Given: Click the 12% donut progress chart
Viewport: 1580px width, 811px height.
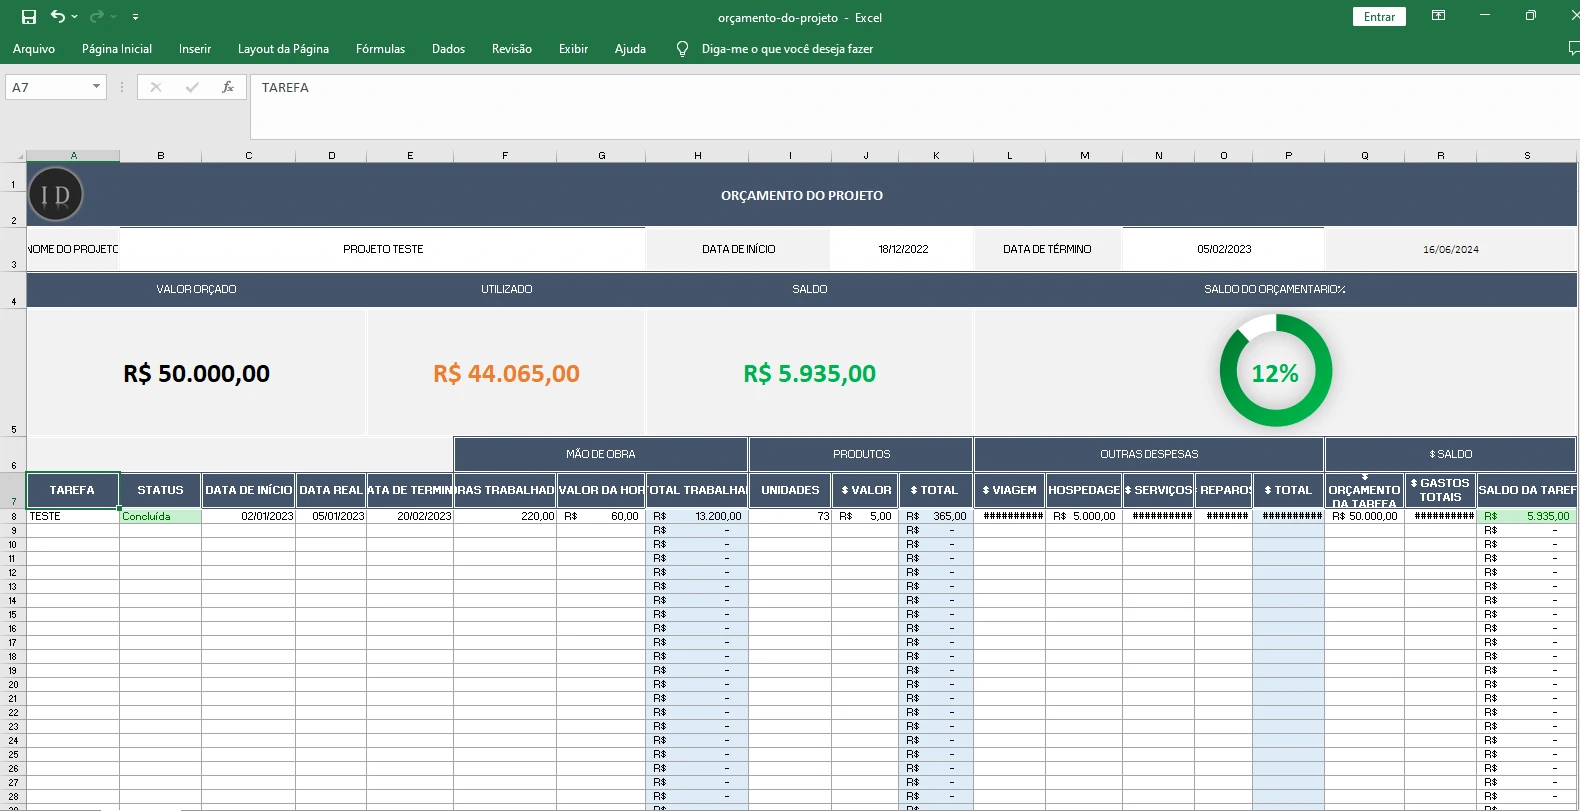Looking at the screenshot, I should point(1275,371).
